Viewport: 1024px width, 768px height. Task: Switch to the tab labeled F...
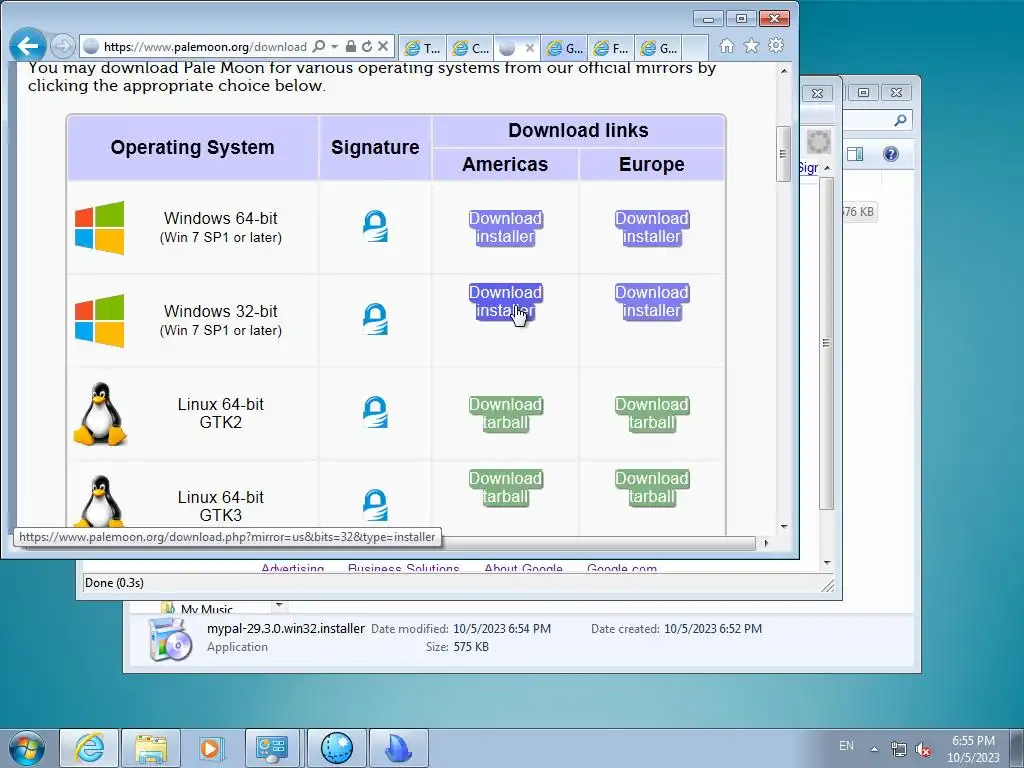click(611, 48)
